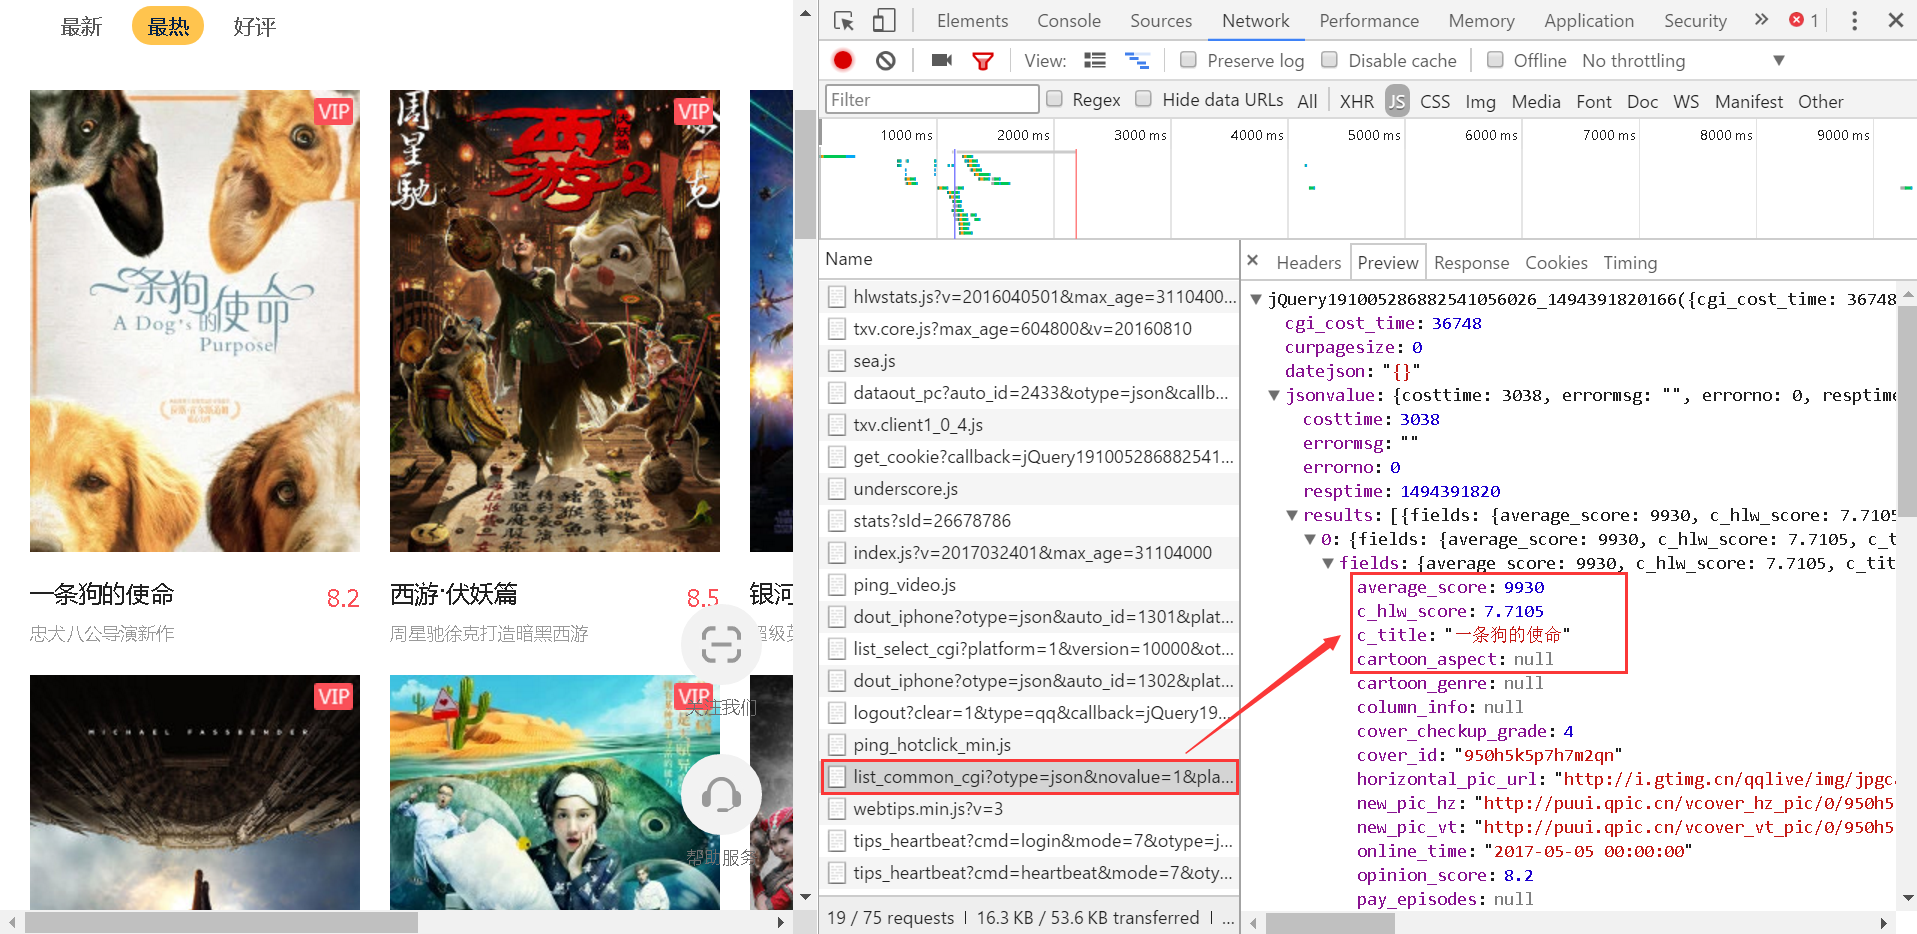The height and width of the screenshot is (934, 1917).
Task: Switch to the Sources tab
Action: coord(1161,21)
